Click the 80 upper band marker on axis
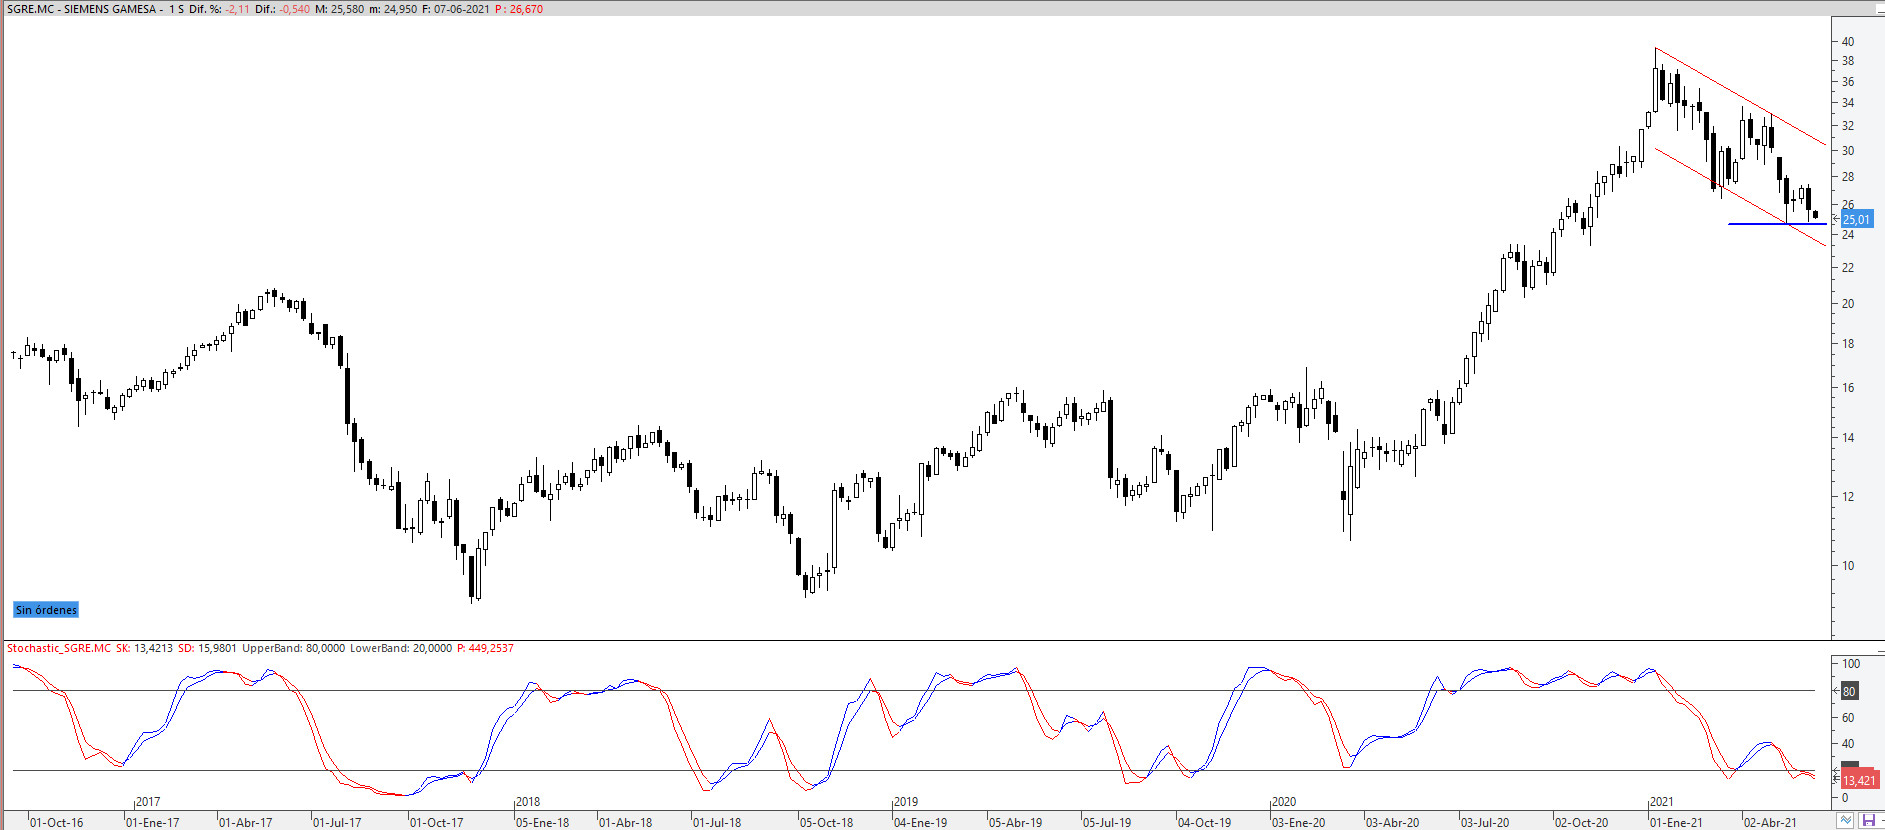The height and width of the screenshot is (830, 1885). 1849,691
